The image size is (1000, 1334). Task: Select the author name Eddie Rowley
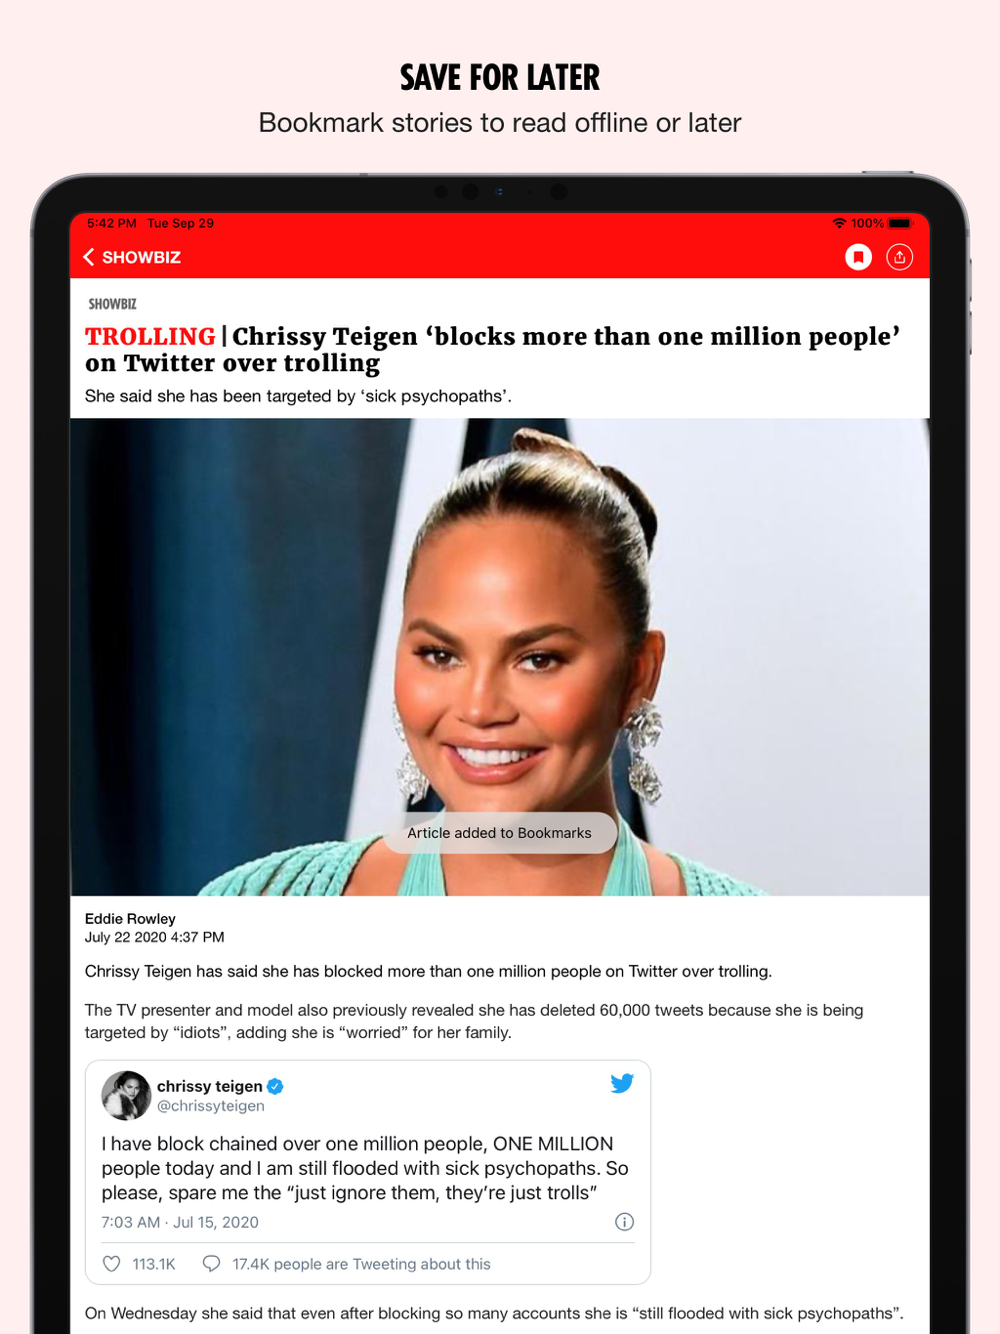click(130, 919)
